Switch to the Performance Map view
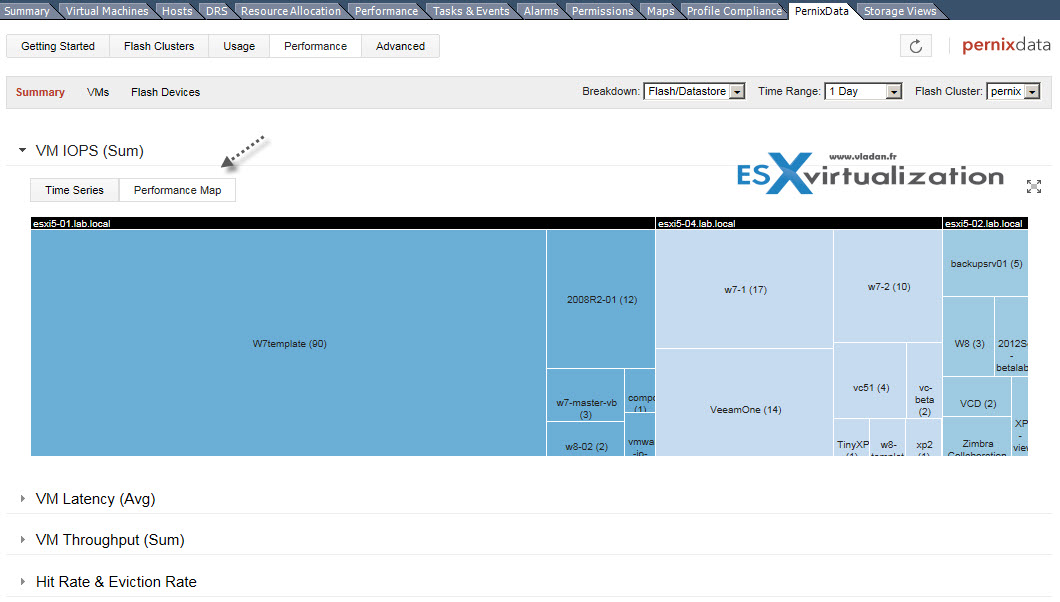This screenshot has height=602, width=1060. tap(177, 190)
